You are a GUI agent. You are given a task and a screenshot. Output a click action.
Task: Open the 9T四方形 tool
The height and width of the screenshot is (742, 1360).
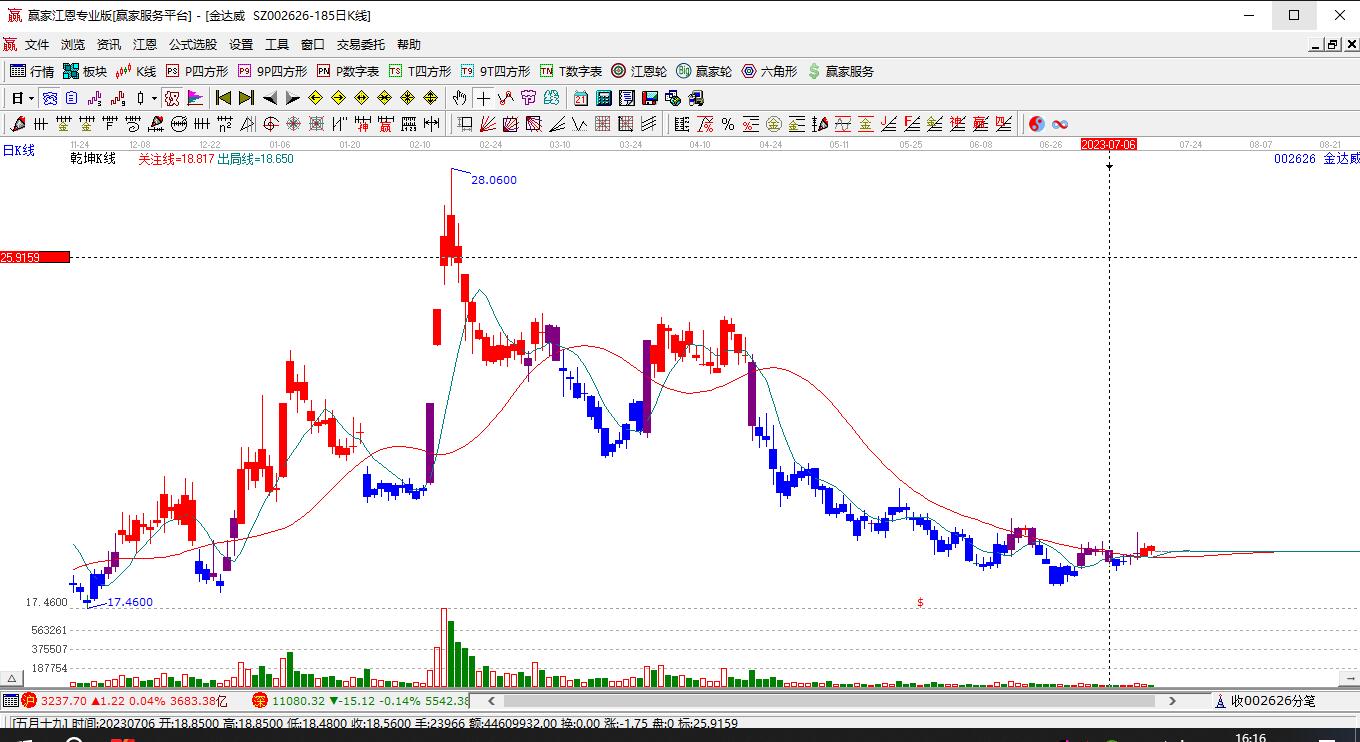[x=495, y=71]
